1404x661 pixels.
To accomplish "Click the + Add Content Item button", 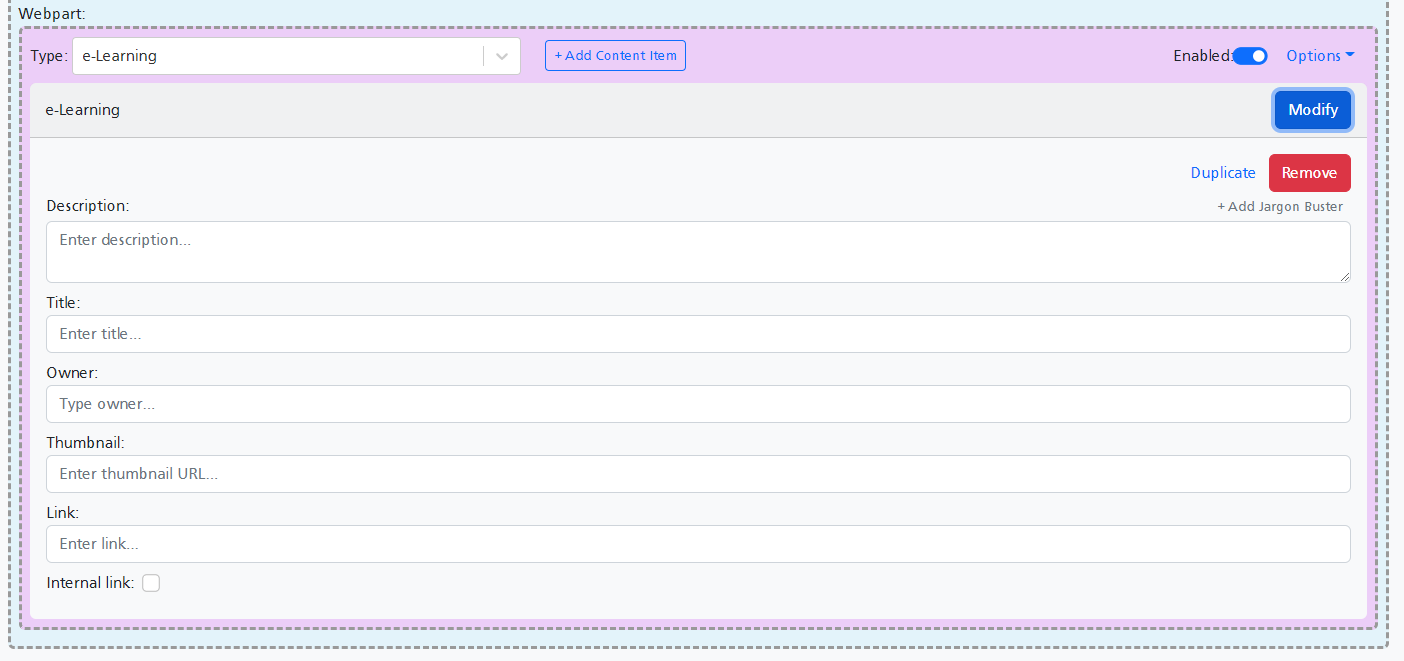I will coord(615,56).
